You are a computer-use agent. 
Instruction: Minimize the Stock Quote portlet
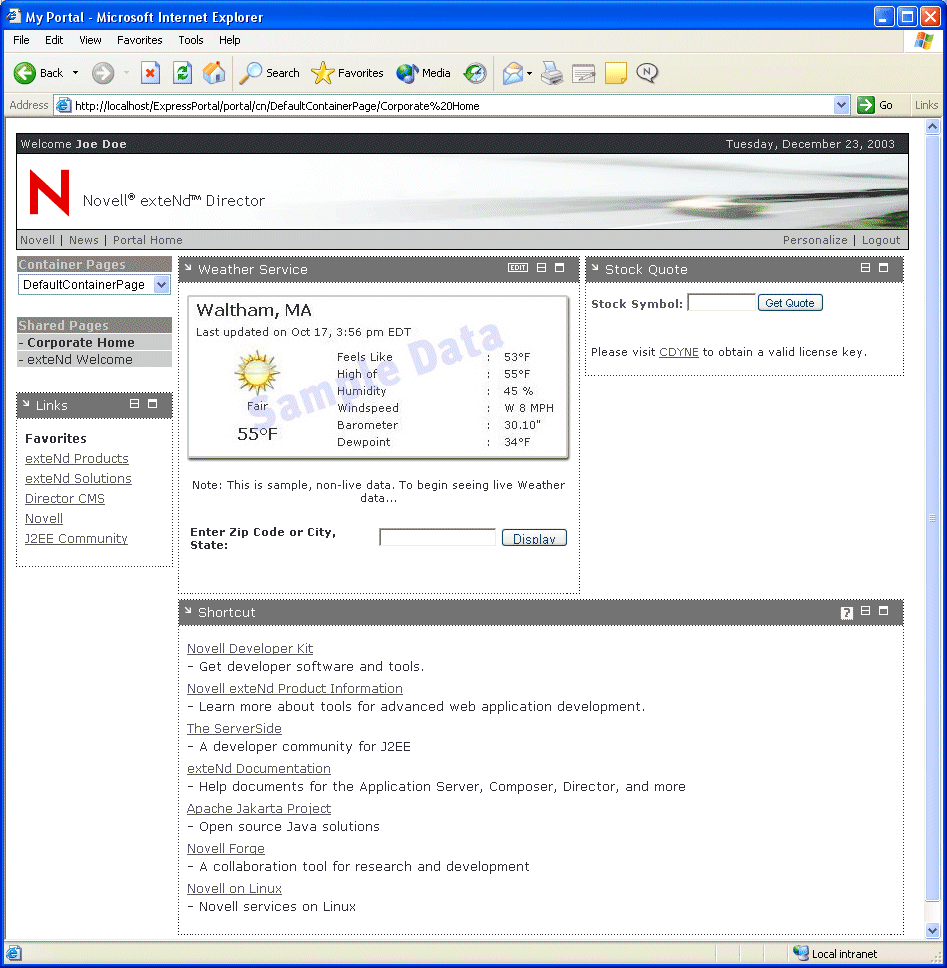[x=866, y=267]
